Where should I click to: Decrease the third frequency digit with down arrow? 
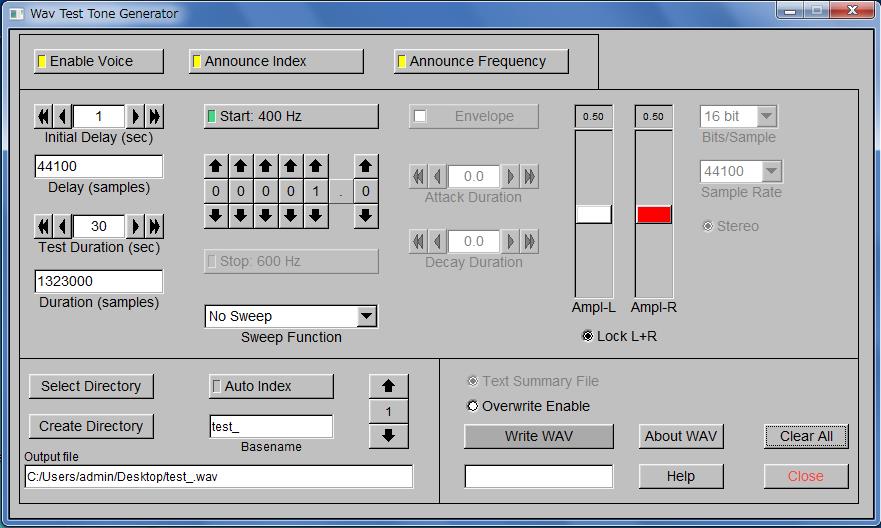point(266,215)
